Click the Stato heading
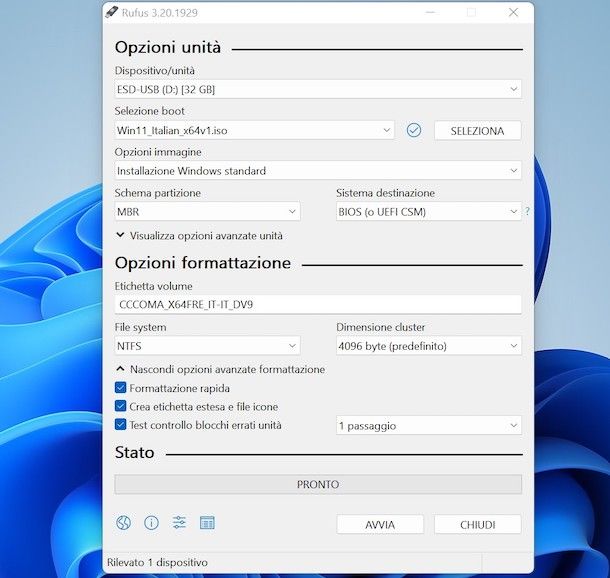This screenshot has width=610, height=578. coord(135,452)
